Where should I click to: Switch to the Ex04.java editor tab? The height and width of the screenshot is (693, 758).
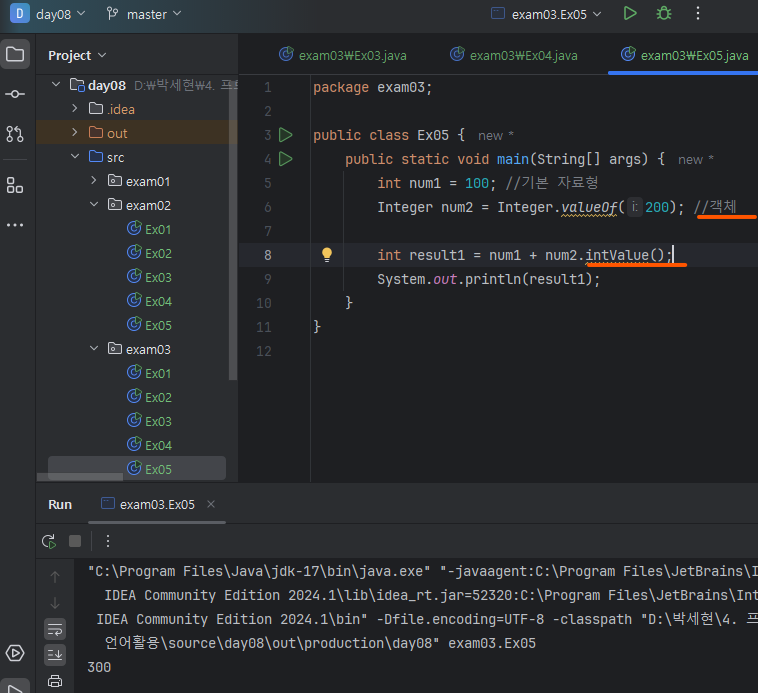tap(513, 55)
